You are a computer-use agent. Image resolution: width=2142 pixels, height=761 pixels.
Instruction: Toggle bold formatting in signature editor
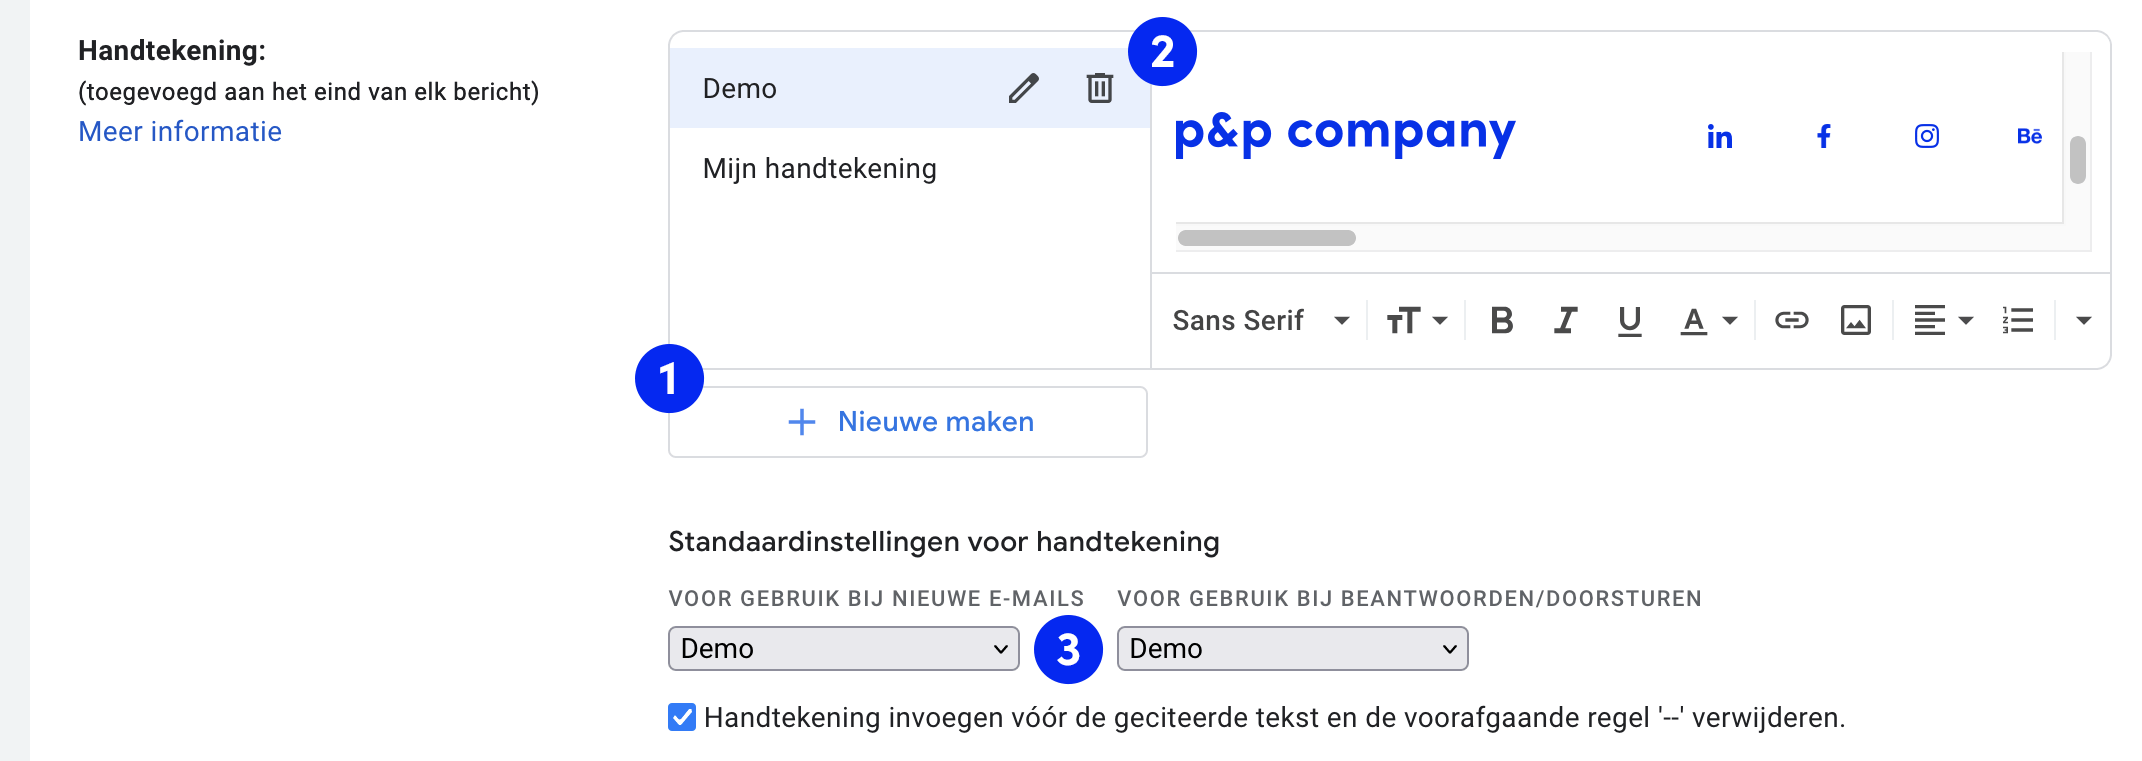pos(1501,320)
